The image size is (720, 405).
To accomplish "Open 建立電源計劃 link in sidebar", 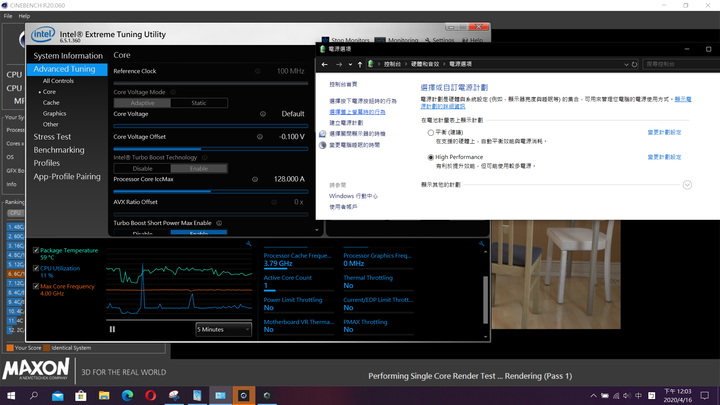I will point(346,123).
